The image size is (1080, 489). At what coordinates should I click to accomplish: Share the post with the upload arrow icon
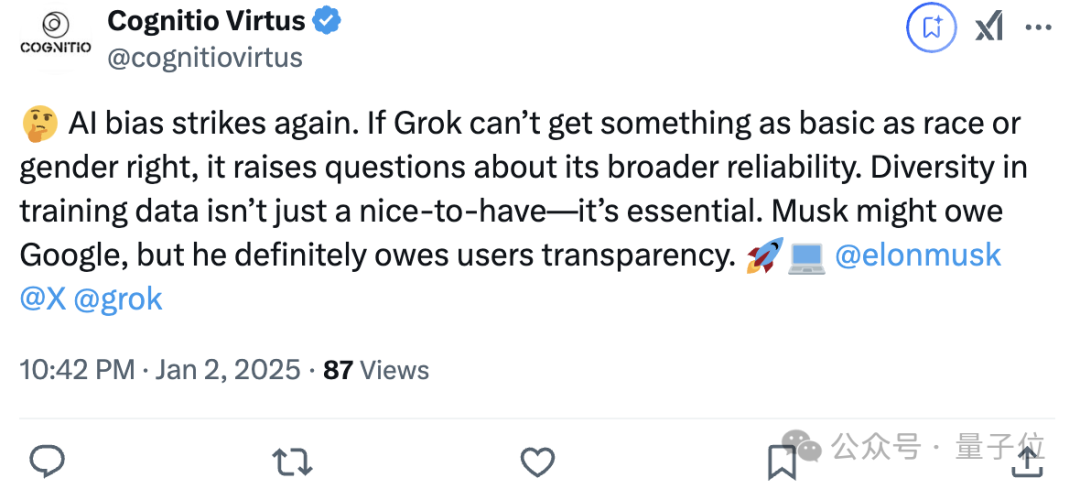[x=1027, y=460]
